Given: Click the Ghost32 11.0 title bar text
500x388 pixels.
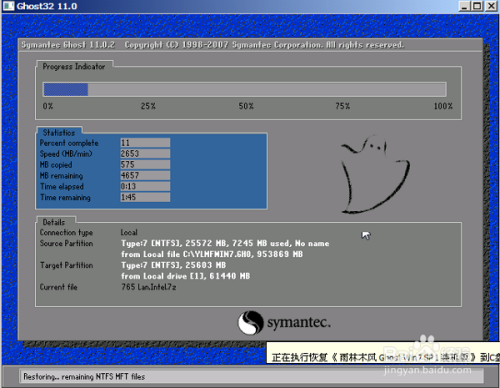Looking at the screenshot, I should coord(47,6).
